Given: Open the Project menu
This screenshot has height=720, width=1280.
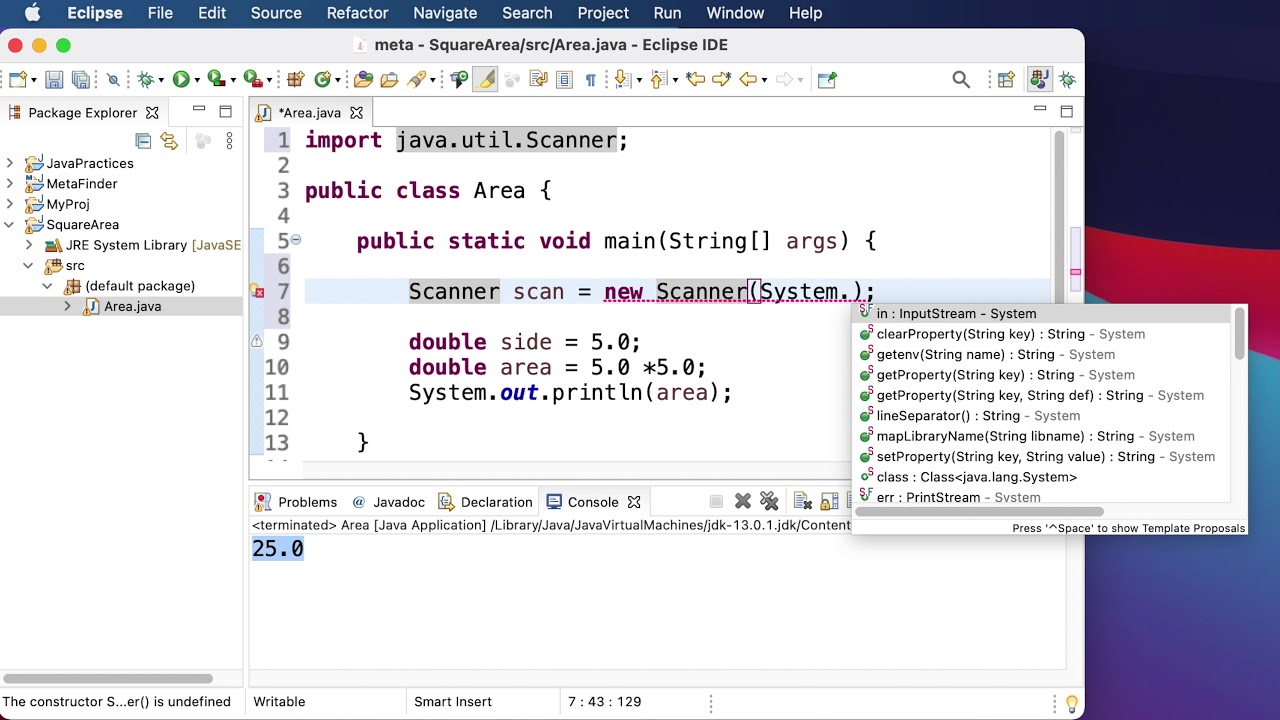Looking at the screenshot, I should pos(603,13).
